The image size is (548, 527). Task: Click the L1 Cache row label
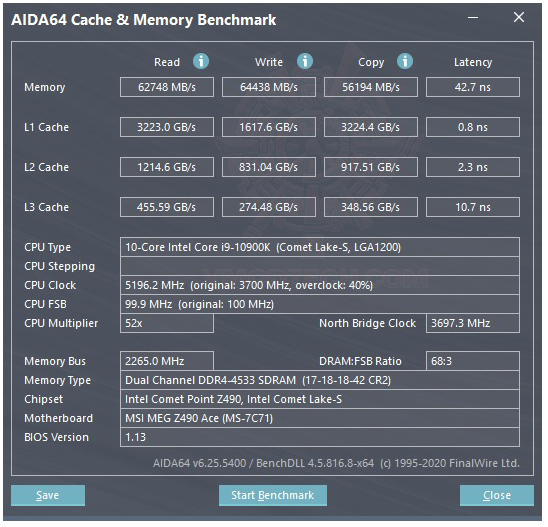tap(46, 128)
